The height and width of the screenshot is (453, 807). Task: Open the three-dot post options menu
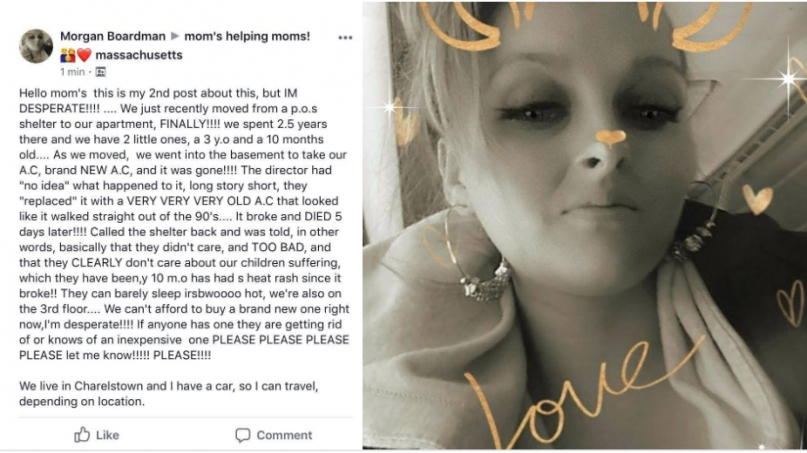pos(345,37)
